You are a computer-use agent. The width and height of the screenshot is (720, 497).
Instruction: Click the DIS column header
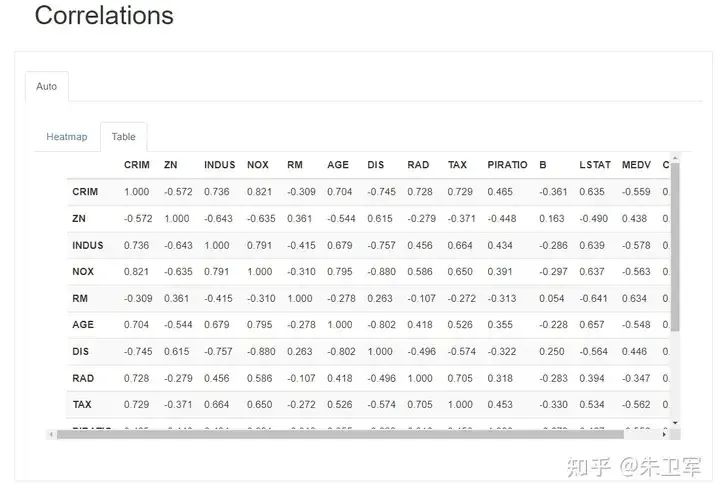(x=376, y=165)
